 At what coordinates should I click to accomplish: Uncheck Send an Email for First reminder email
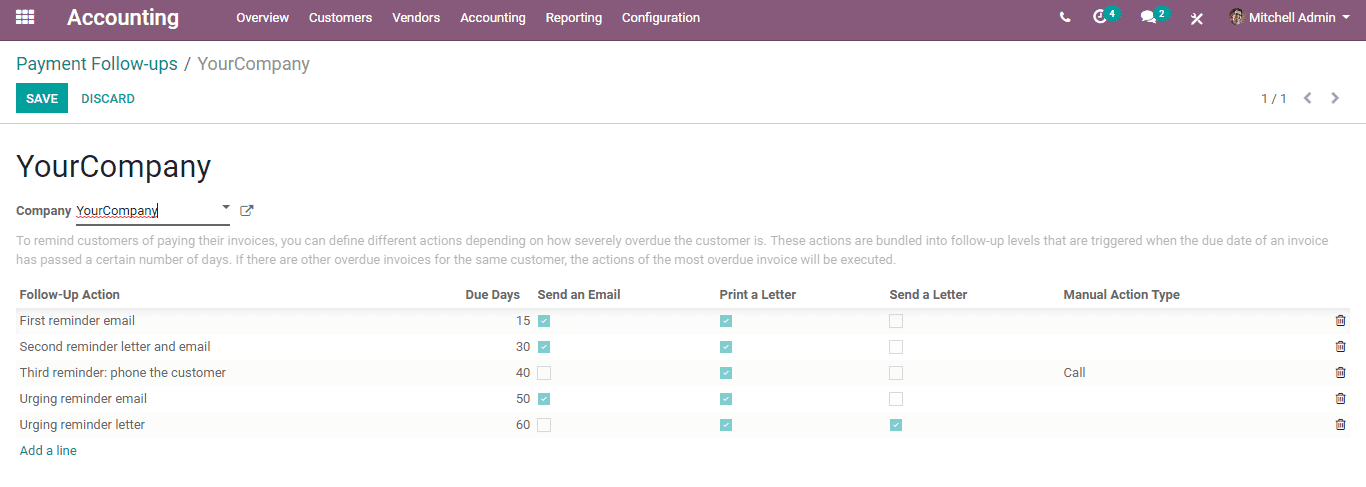tap(544, 321)
